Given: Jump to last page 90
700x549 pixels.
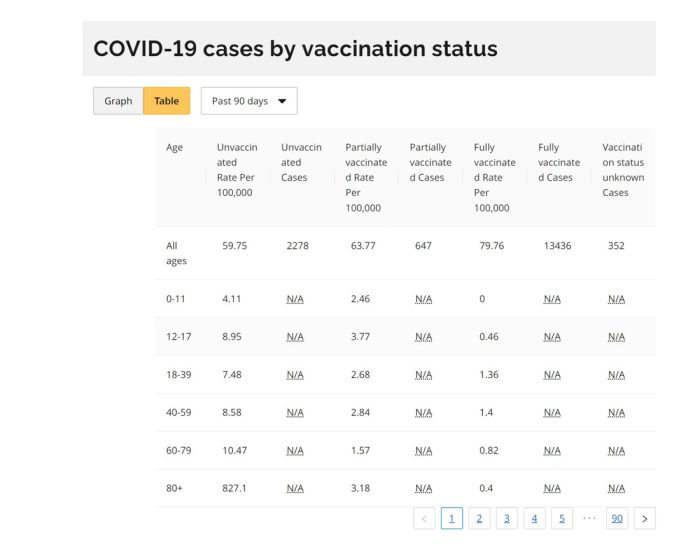Looking at the screenshot, I should [617, 518].
